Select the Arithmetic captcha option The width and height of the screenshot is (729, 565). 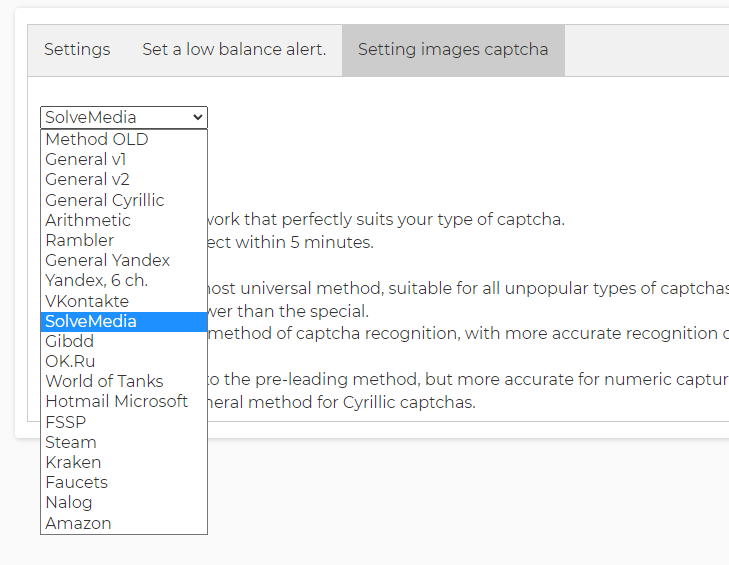[88, 220]
